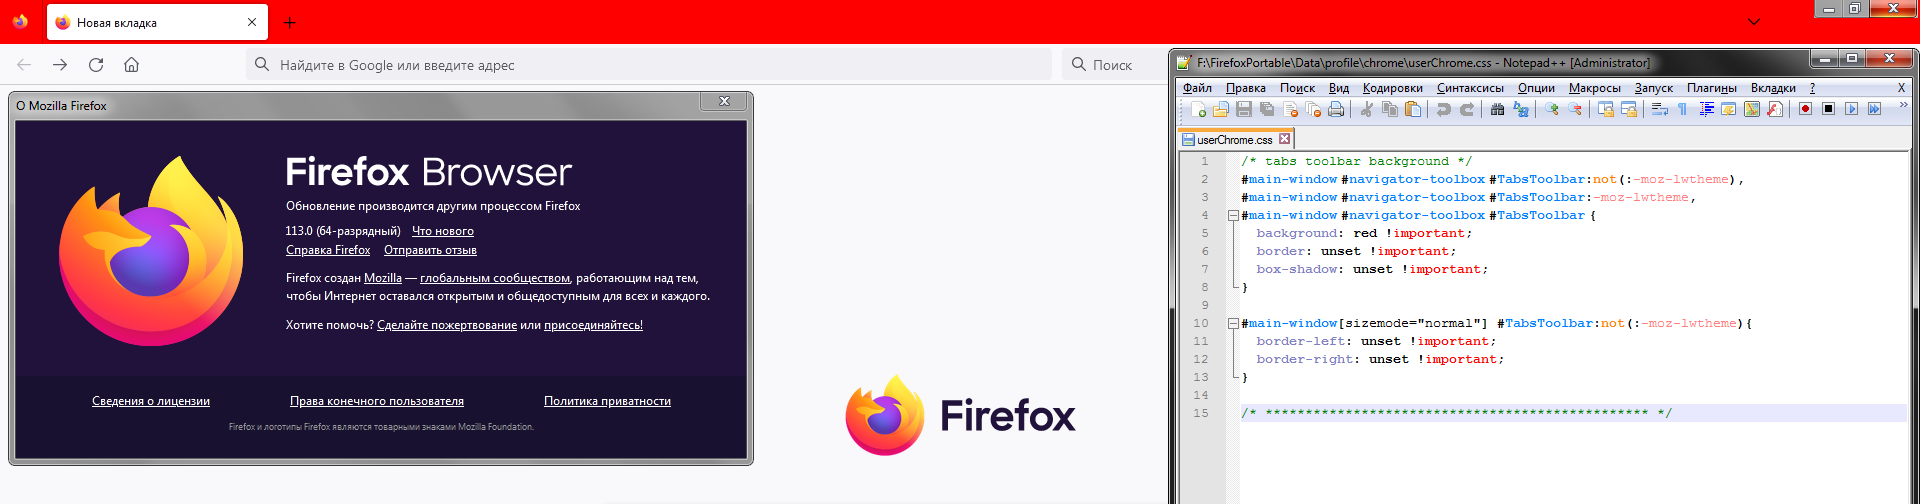Open Синтаксисы menu in Notepad++
The height and width of the screenshot is (504, 1920).
[x=1470, y=88]
